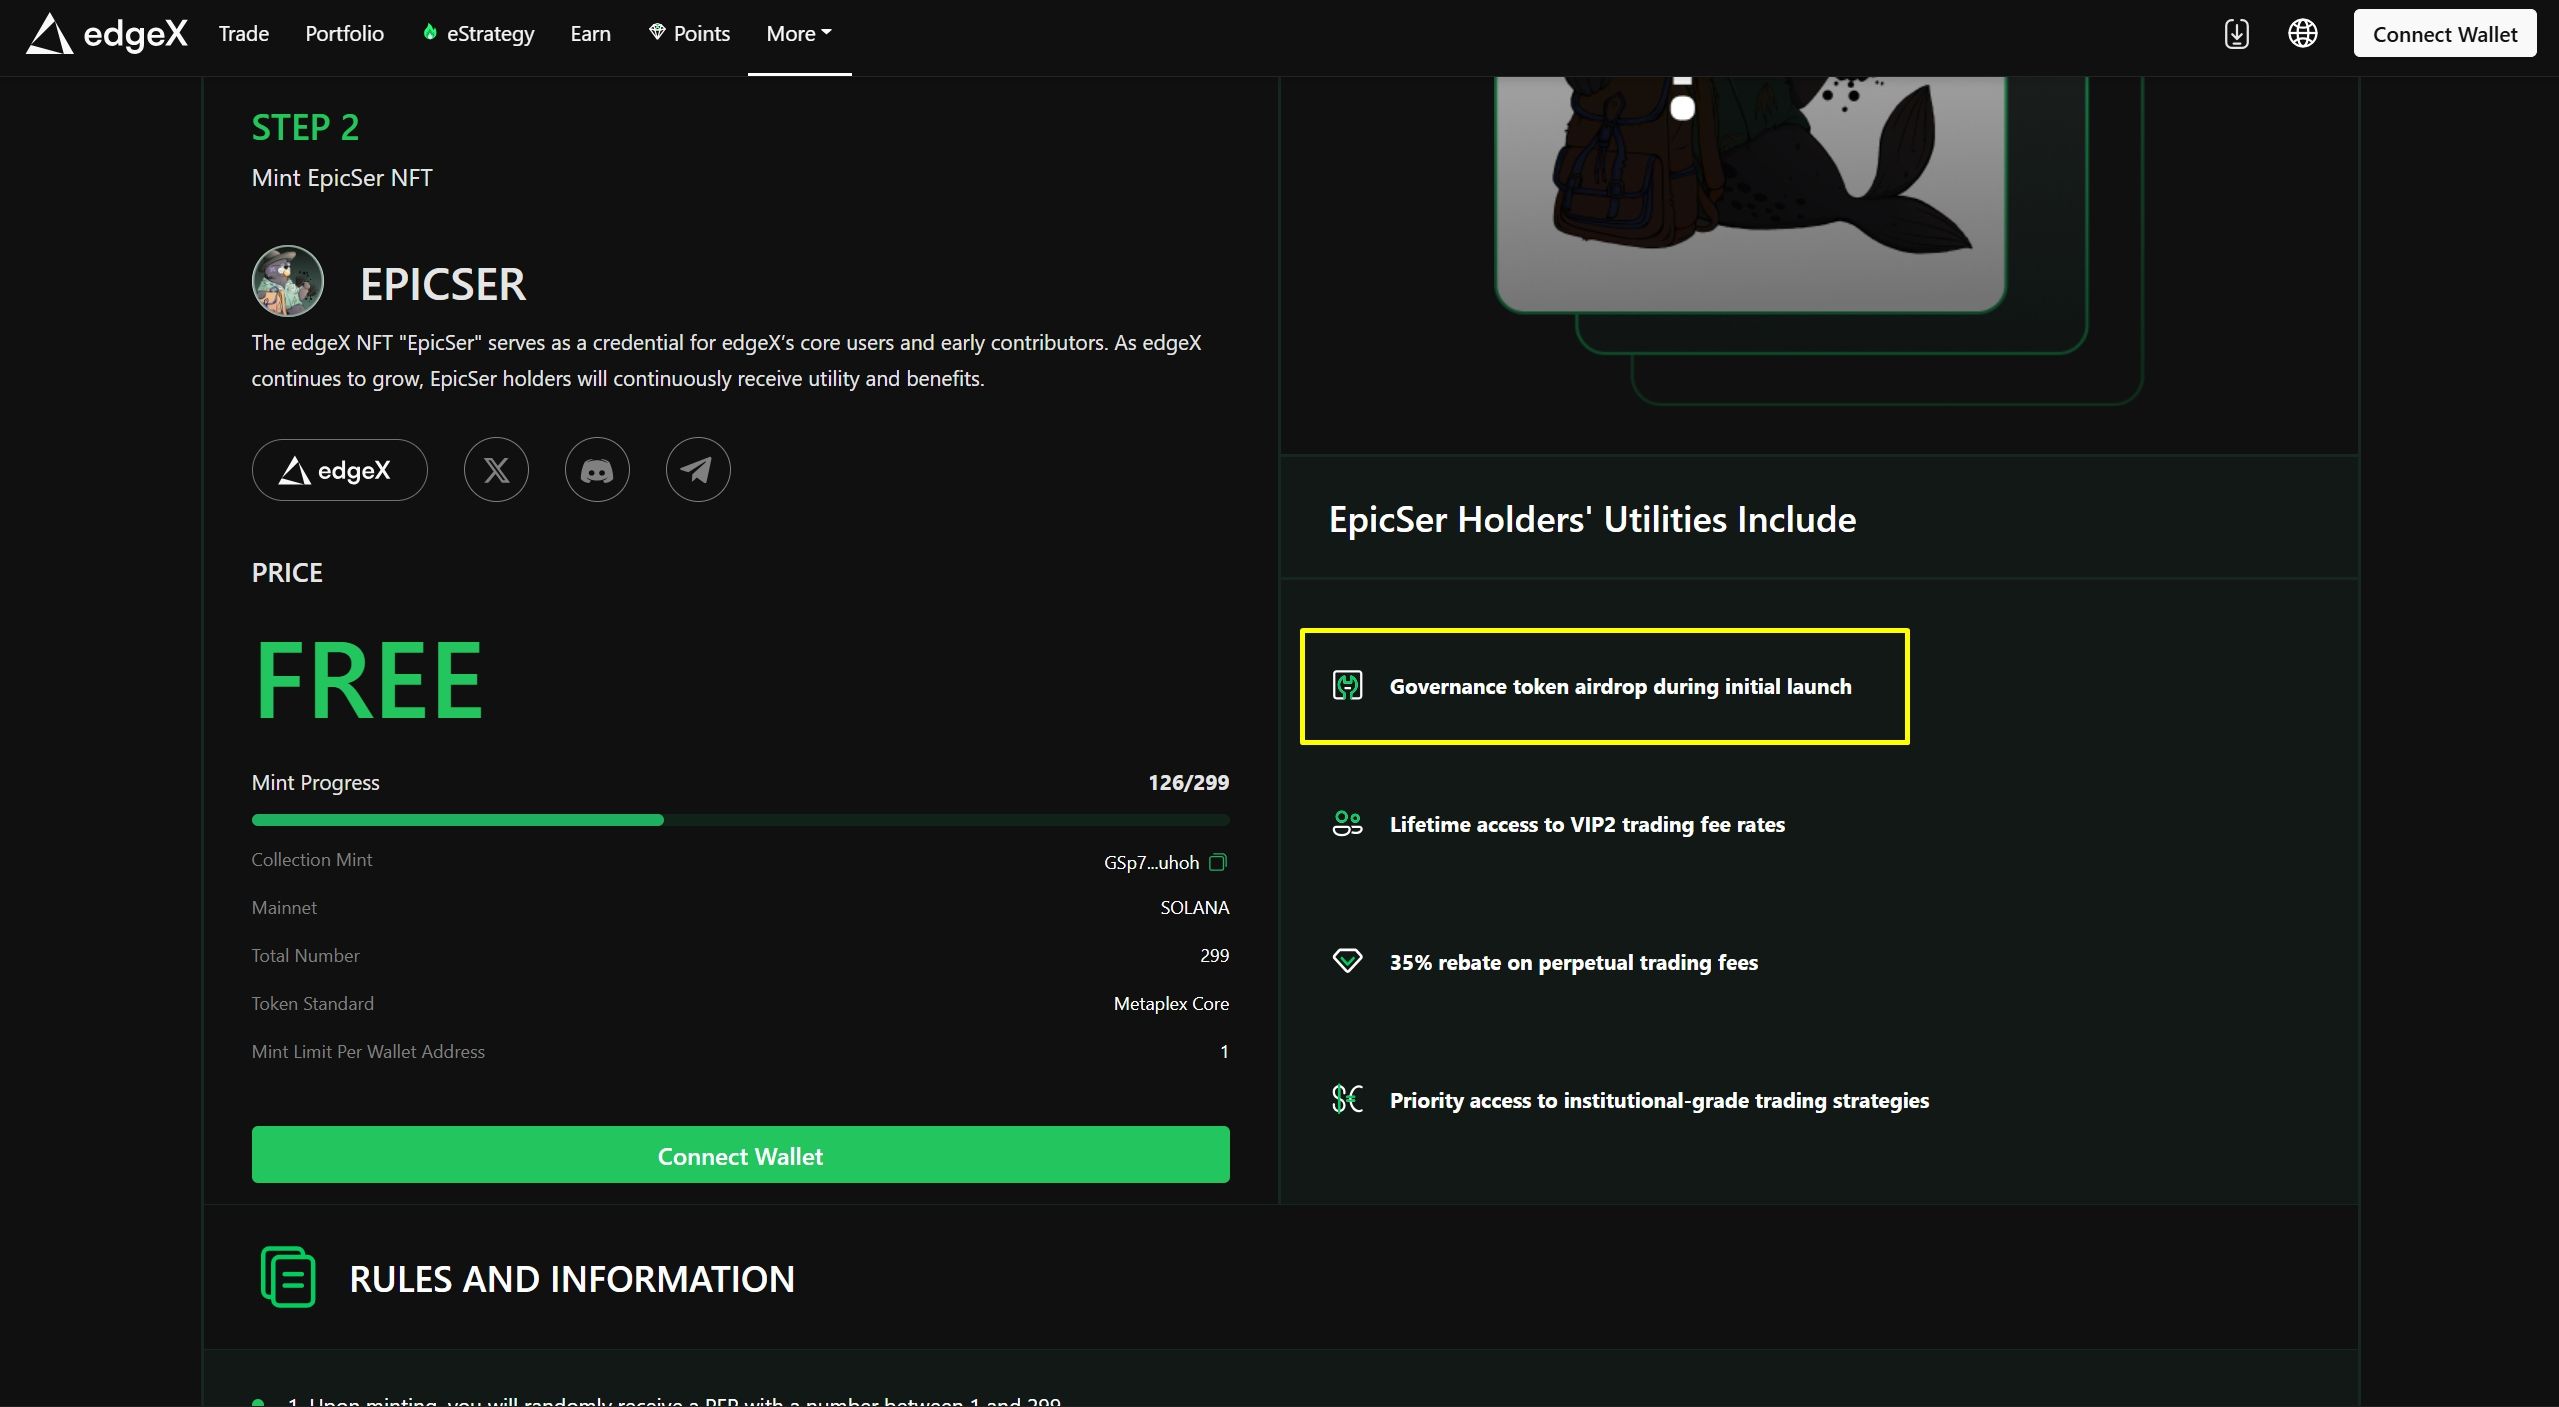Open the X (Twitter) social icon
2559x1407 pixels.
tap(496, 470)
